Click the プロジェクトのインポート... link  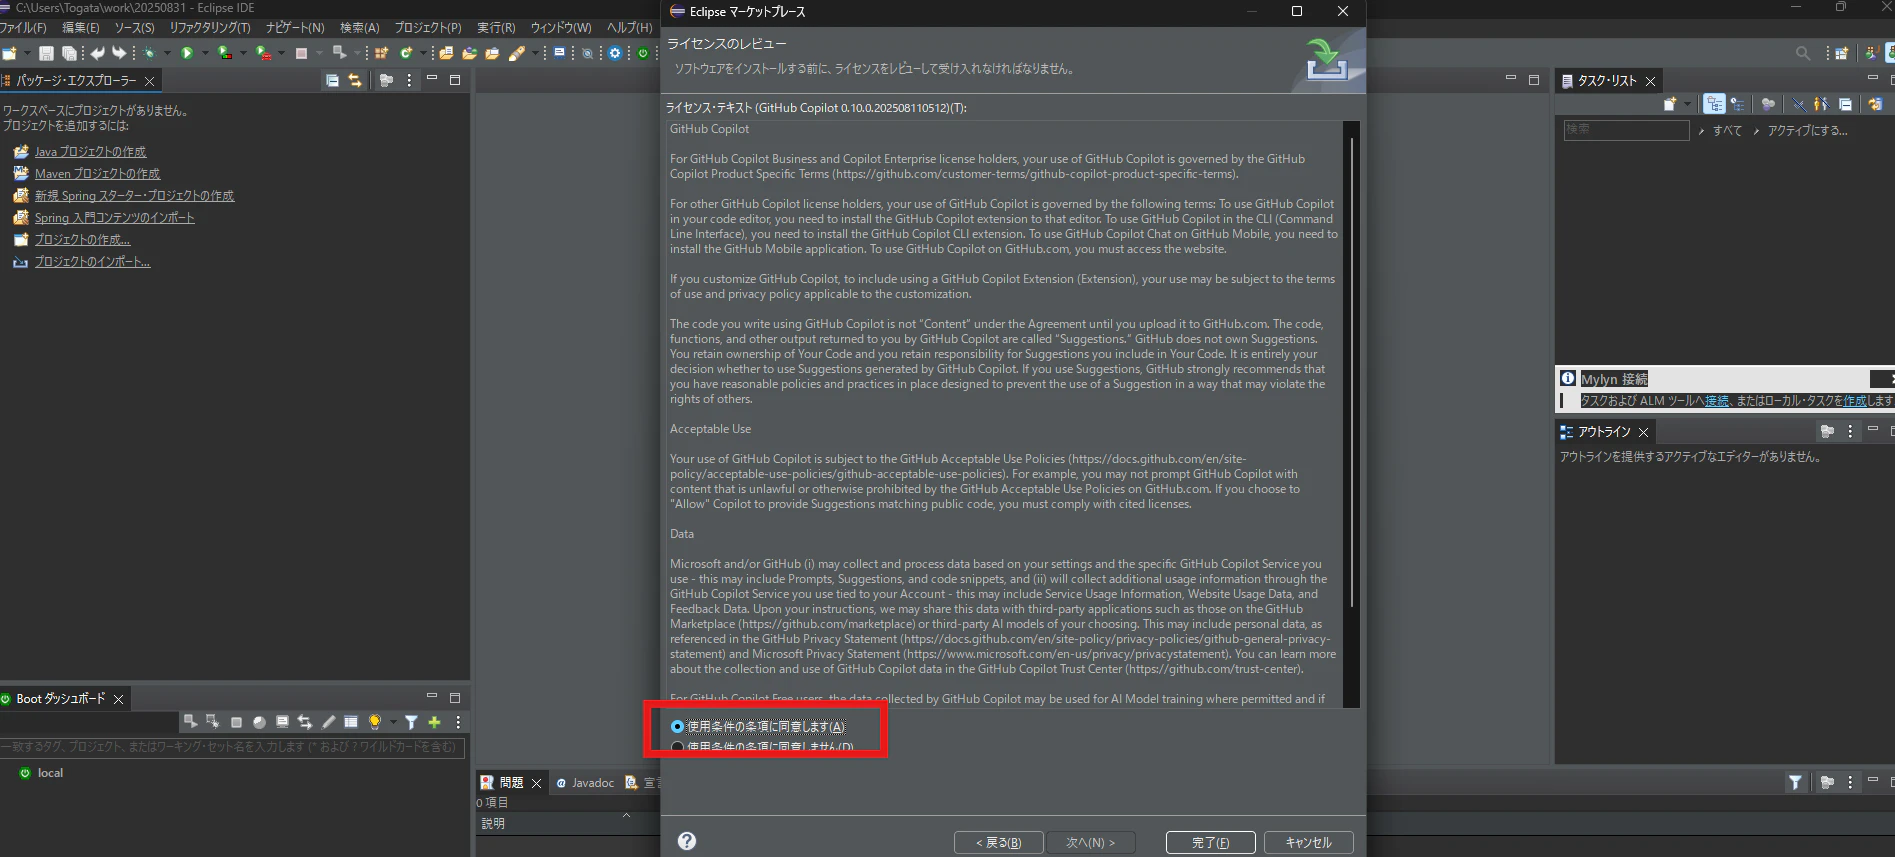[x=92, y=262]
